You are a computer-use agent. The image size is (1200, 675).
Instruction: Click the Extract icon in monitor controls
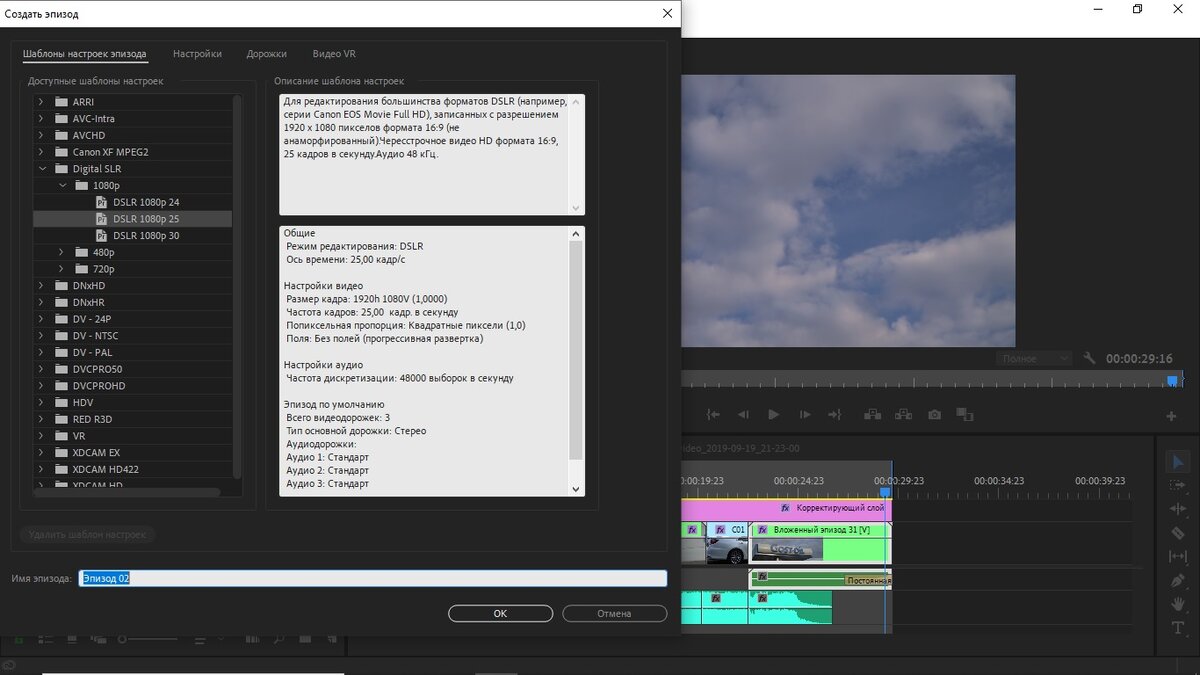click(903, 414)
